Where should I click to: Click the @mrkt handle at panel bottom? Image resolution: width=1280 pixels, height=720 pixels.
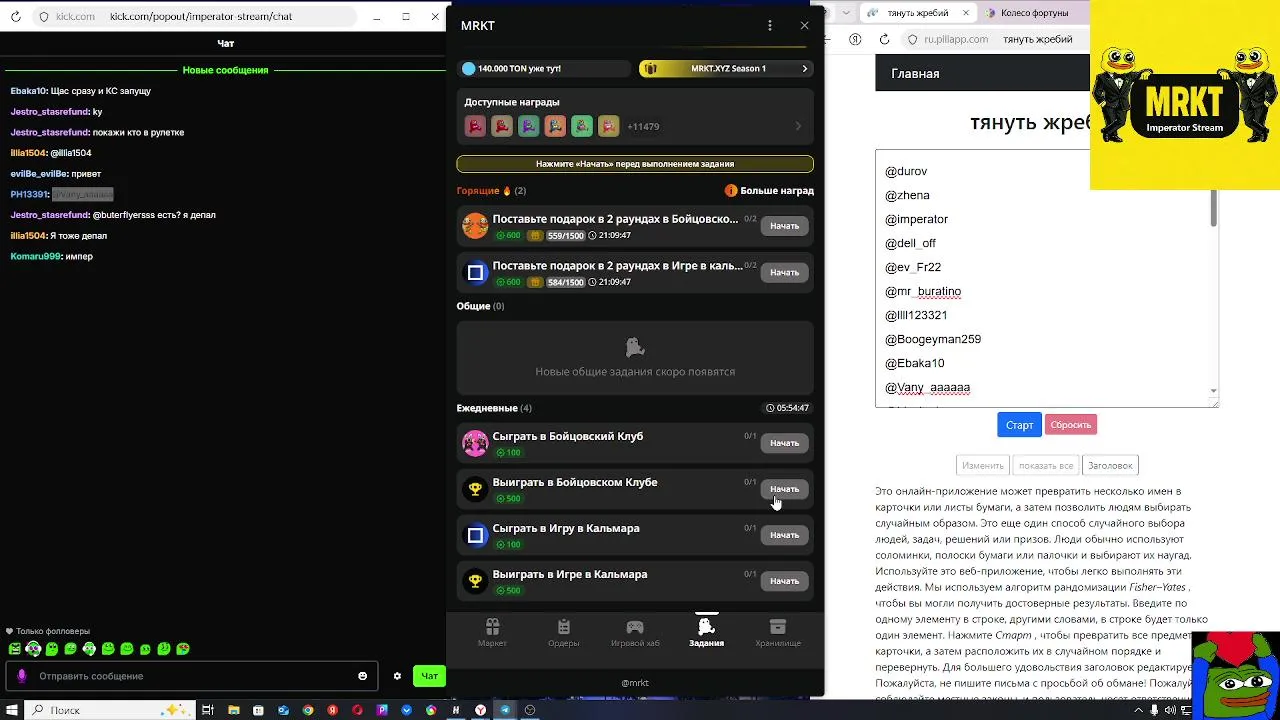coord(635,683)
